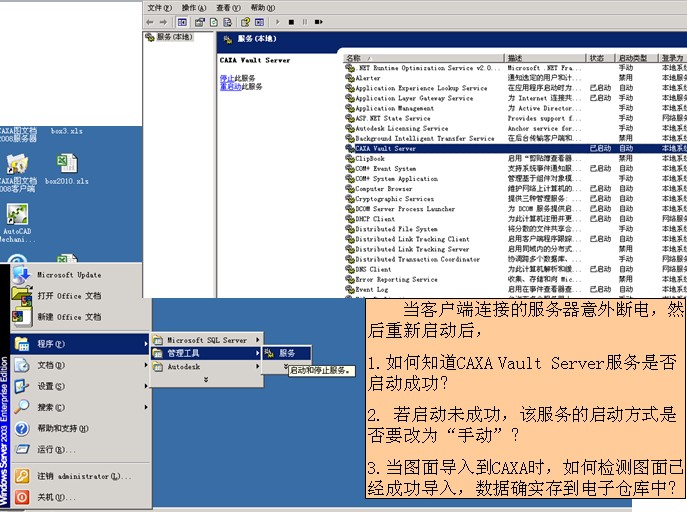Select the DNS Client service row
Image resolution: width=687 pixels, height=512 pixels.
pyautogui.click(x=516, y=269)
